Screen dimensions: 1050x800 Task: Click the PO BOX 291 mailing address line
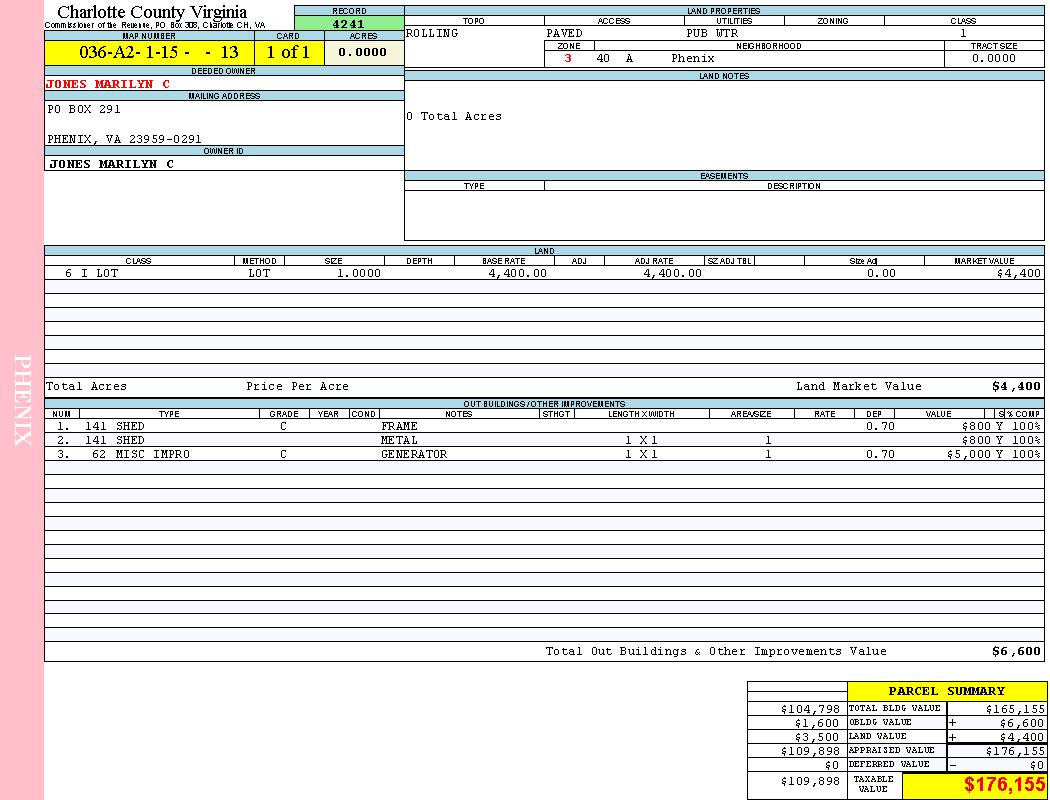click(x=84, y=109)
